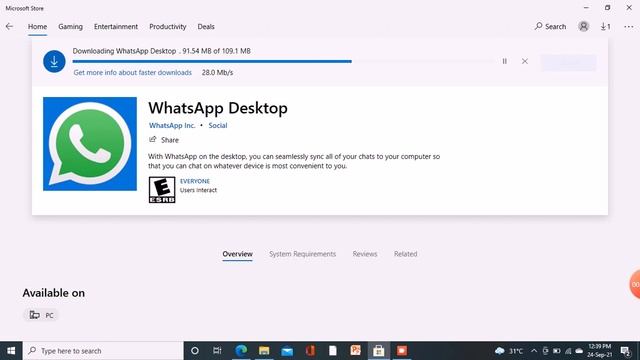This screenshot has width=640, height=360.
Task: Open Search in the Store
Action: (x=550, y=27)
